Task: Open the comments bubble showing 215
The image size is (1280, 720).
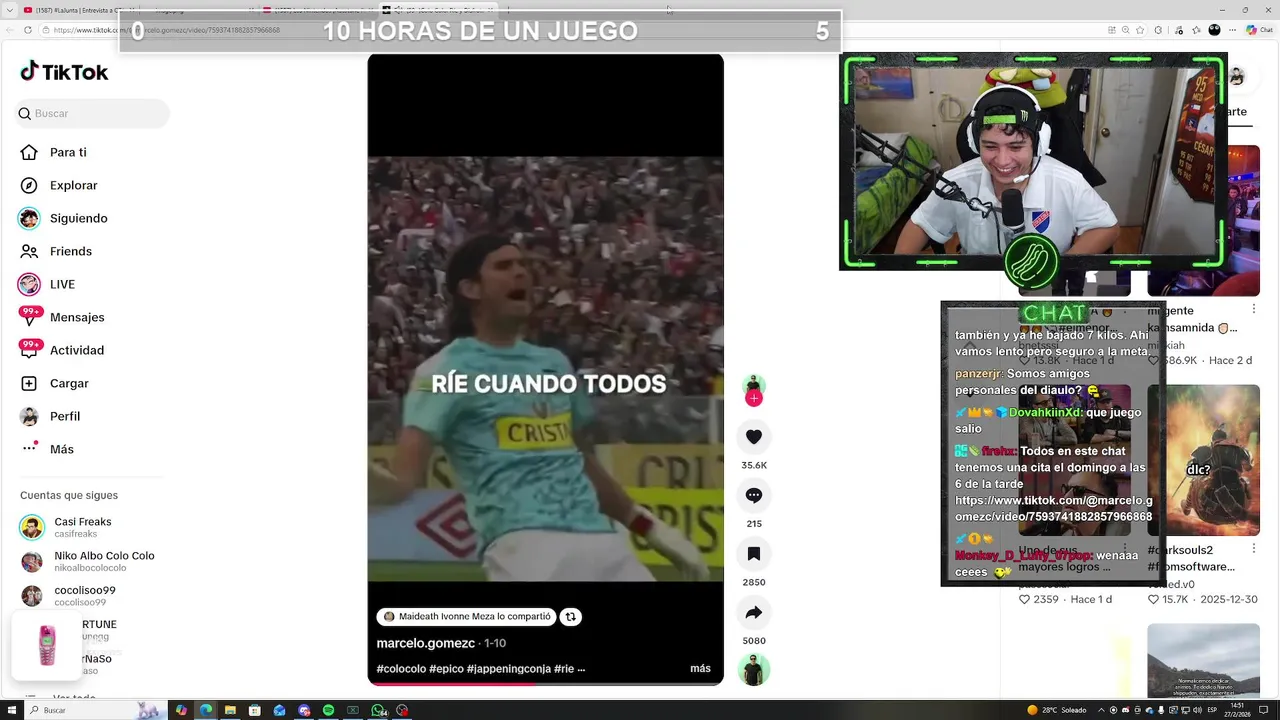Action: pos(754,495)
